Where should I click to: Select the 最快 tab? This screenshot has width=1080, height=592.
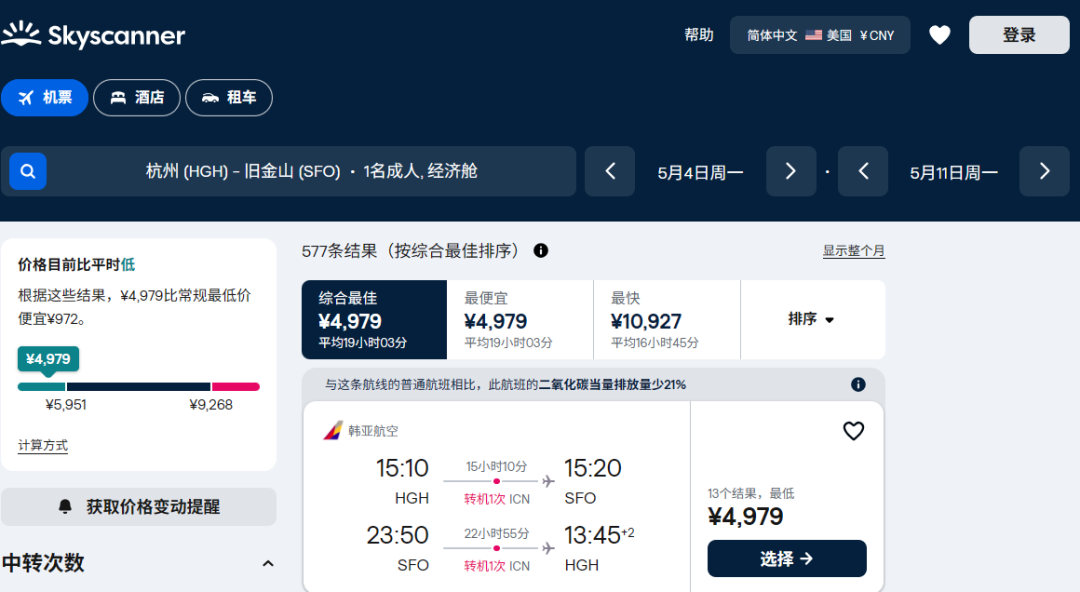tap(666, 319)
